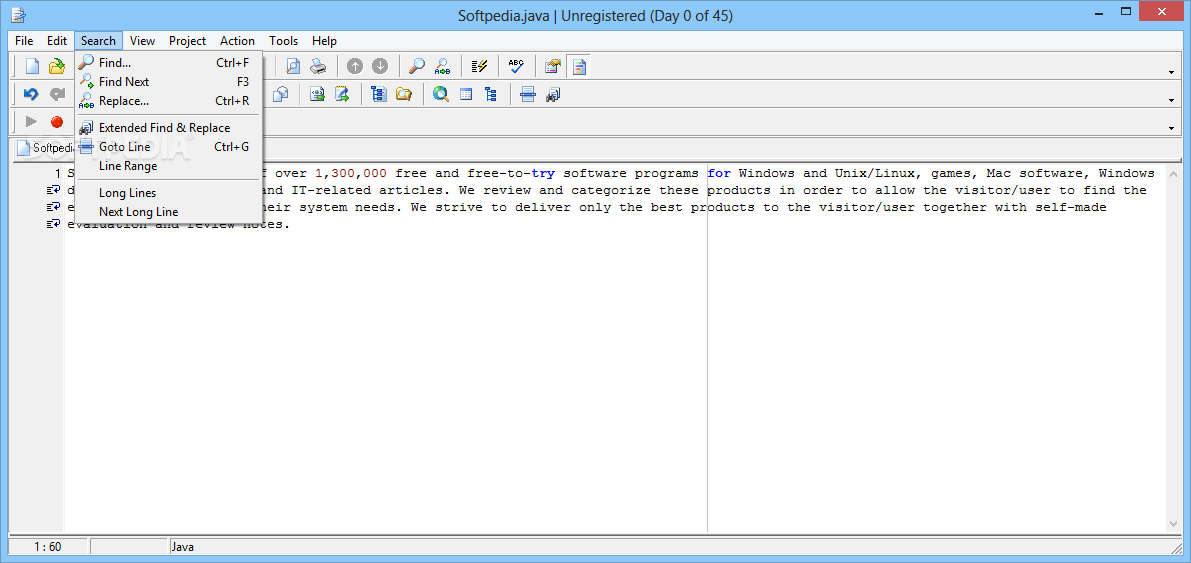The height and width of the screenshot is (563, 1191).
Task: Open the Action menu
Action: (238, 41)
